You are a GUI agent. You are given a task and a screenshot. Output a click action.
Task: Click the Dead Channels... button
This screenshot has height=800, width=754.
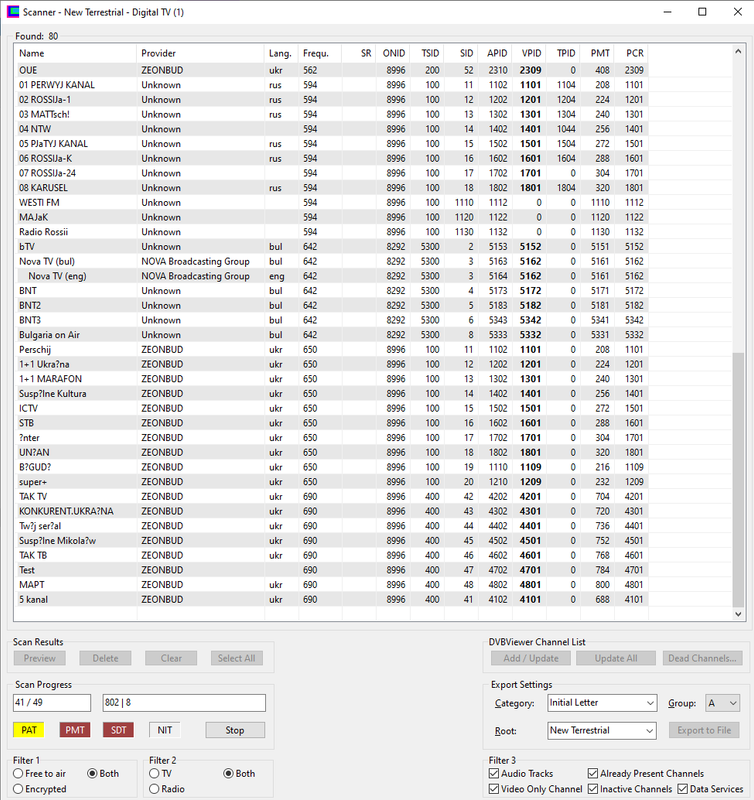coord(702,658)
